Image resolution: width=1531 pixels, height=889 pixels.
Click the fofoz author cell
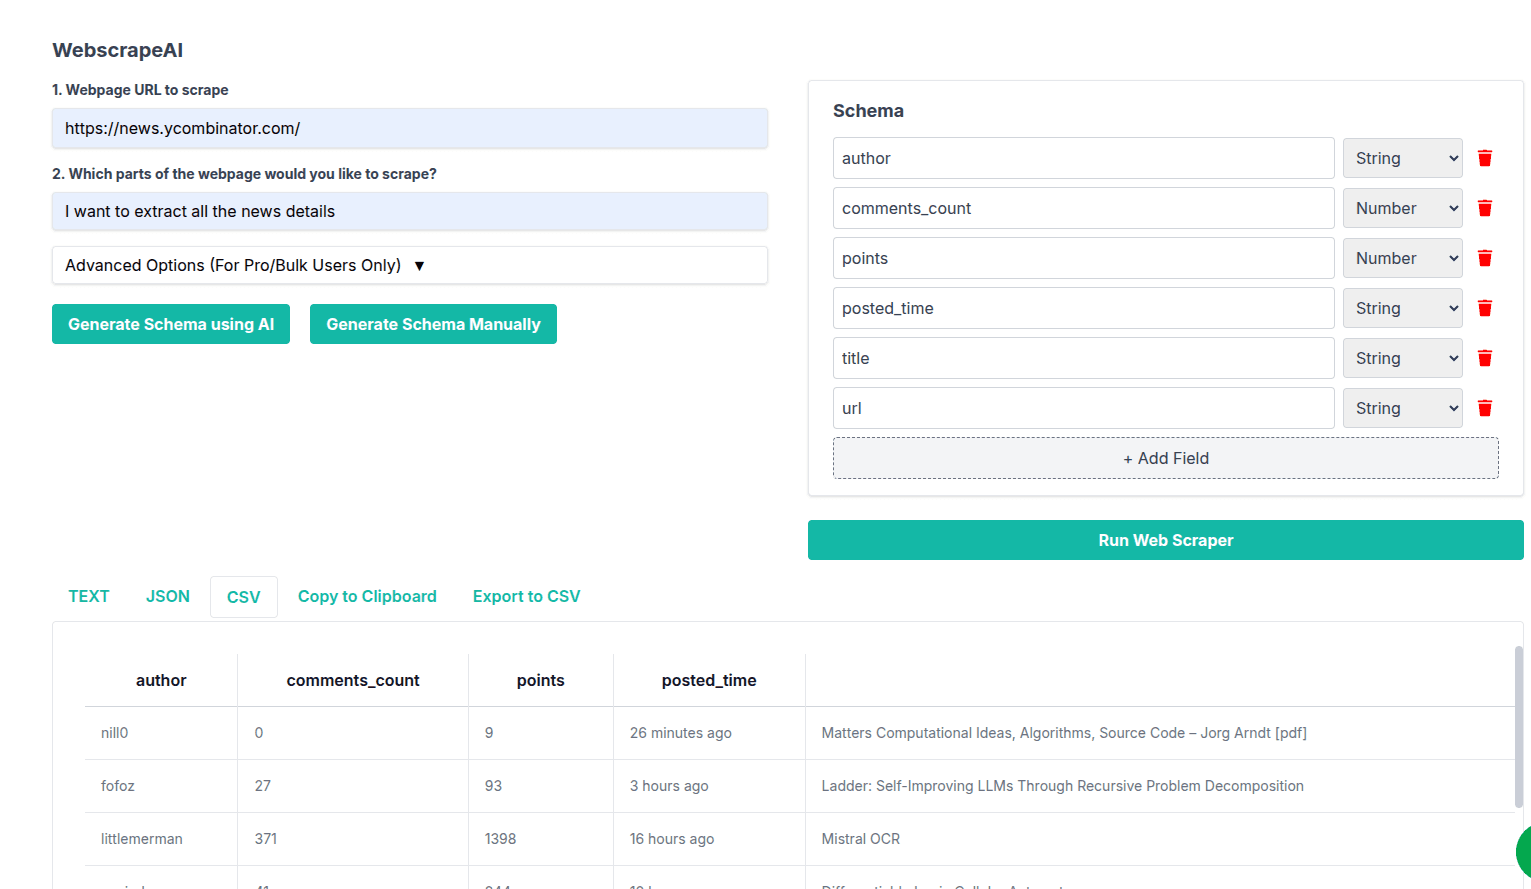161,786
